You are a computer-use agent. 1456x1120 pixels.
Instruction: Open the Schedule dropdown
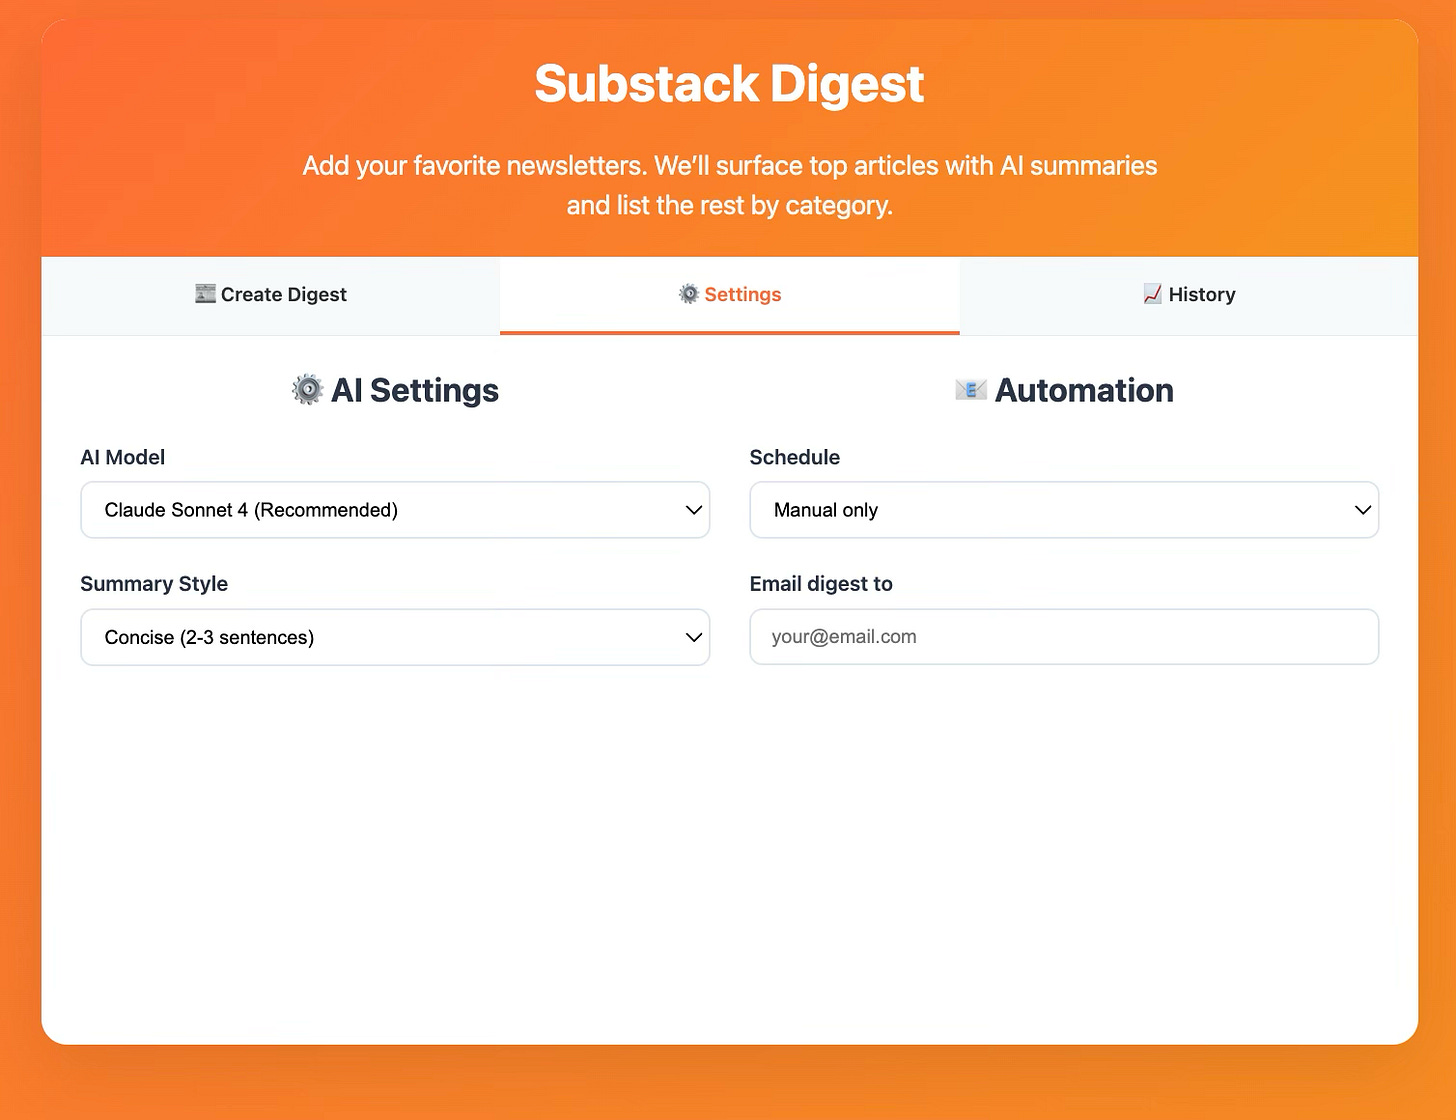click(1064, 510)
